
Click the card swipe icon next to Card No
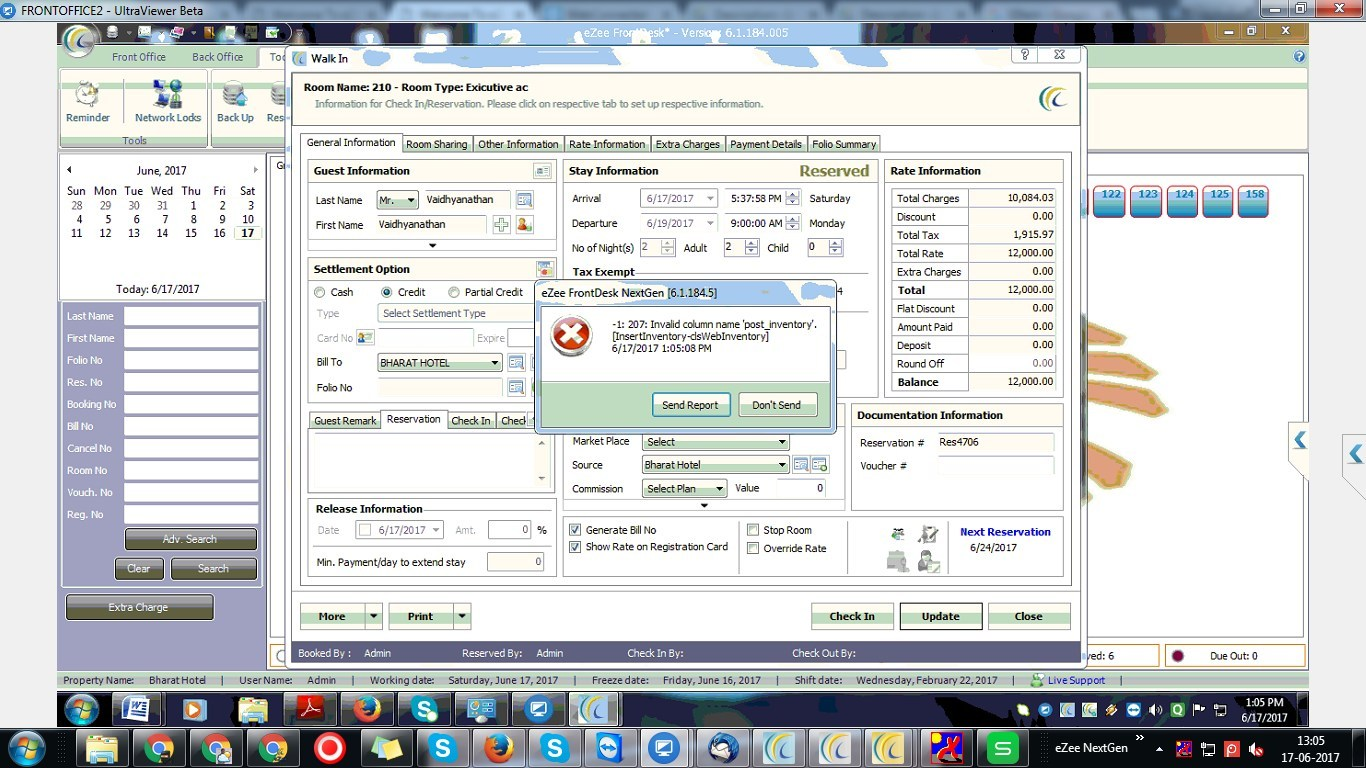(x=365, y=338)
